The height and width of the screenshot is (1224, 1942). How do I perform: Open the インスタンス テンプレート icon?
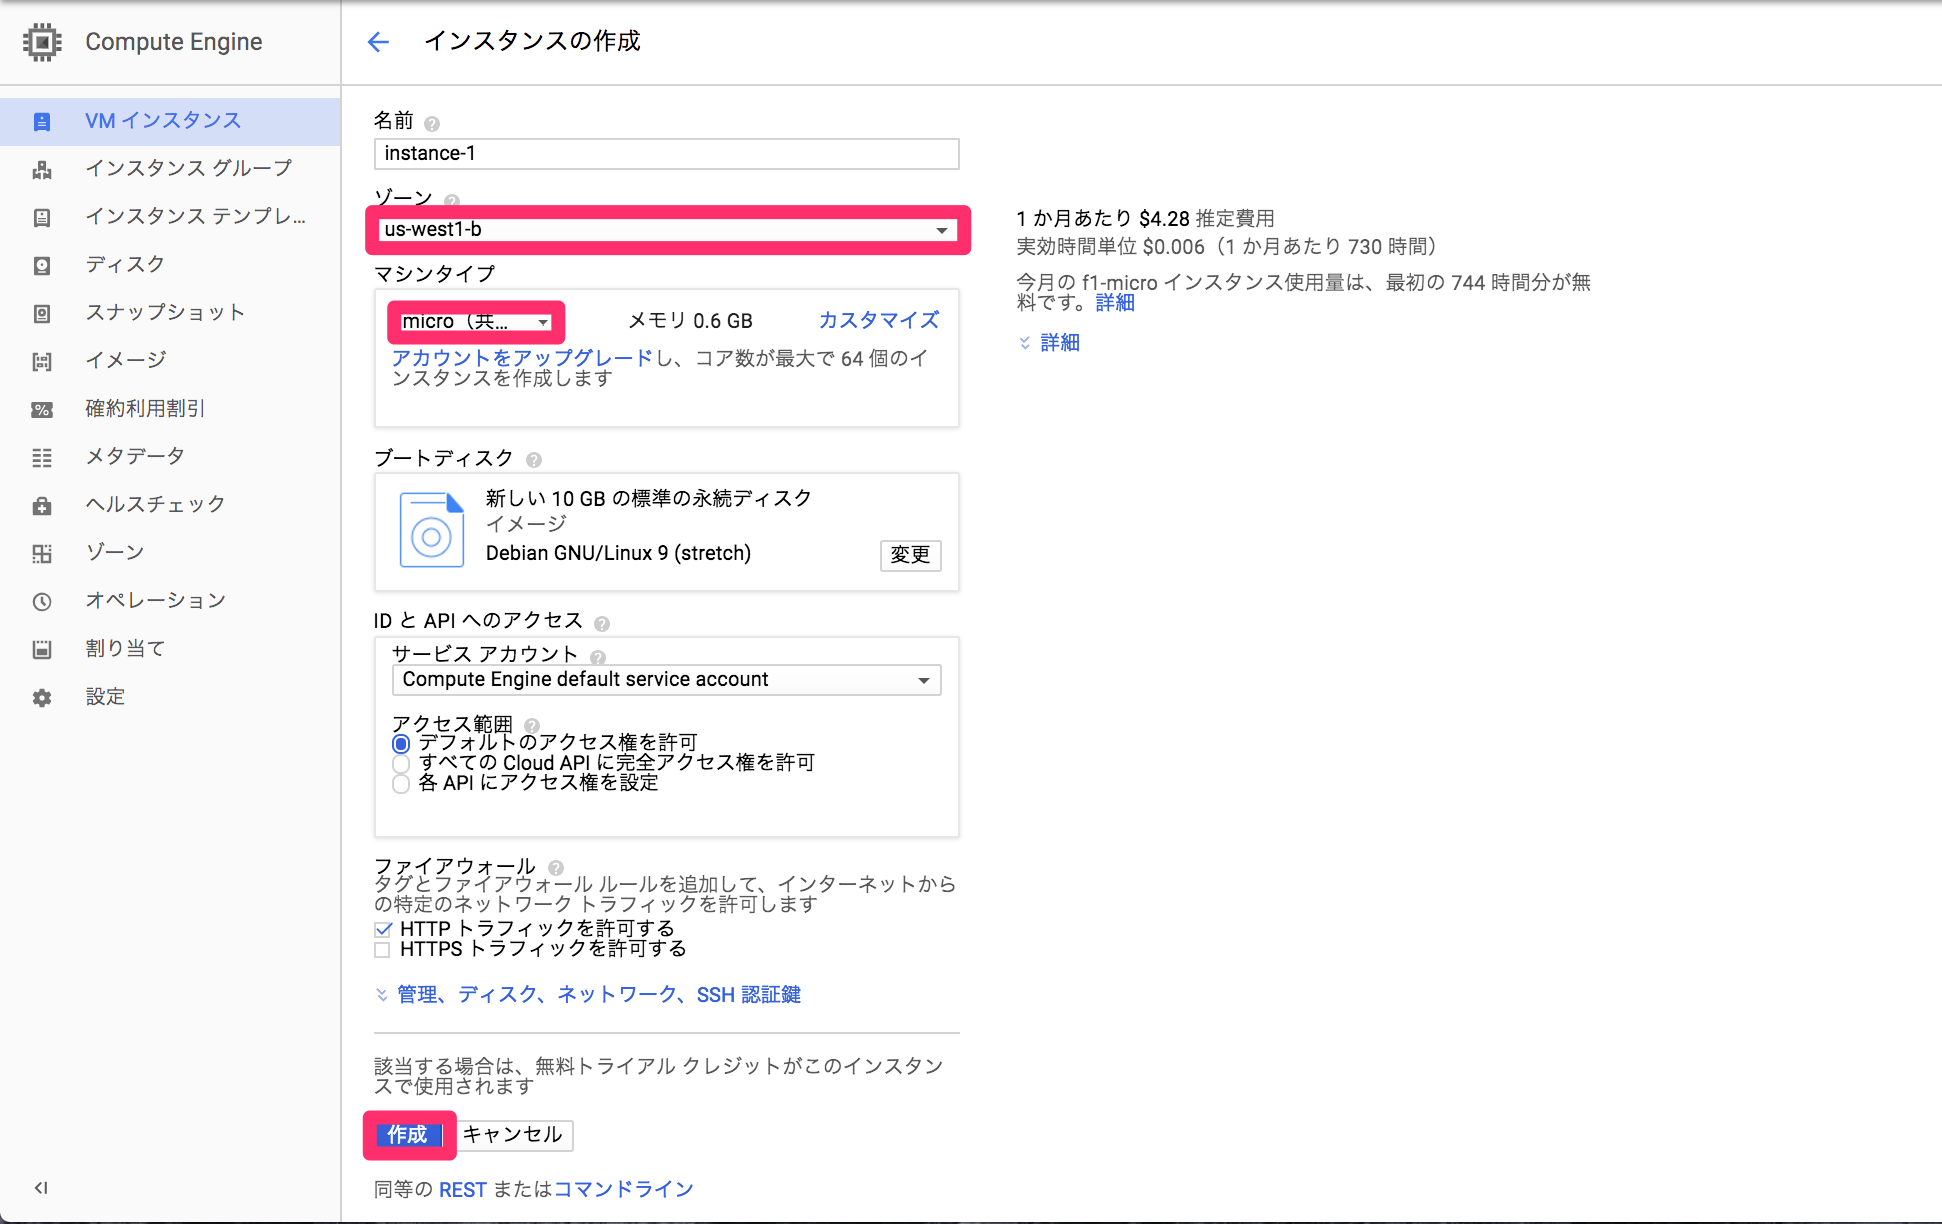click(x=42, y=218)
